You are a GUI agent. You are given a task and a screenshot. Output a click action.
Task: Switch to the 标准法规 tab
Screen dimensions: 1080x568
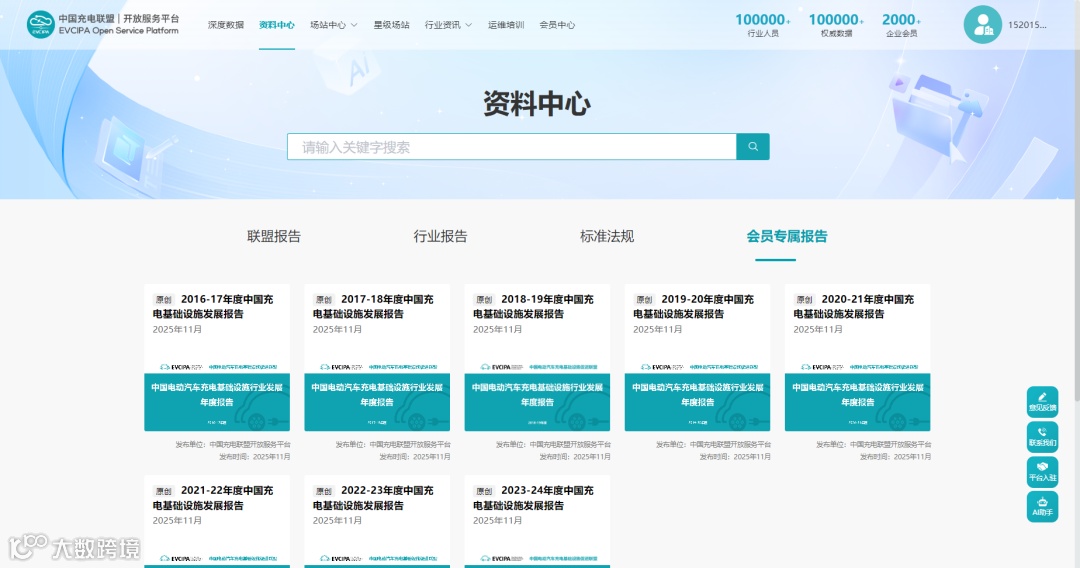(607, 236)
